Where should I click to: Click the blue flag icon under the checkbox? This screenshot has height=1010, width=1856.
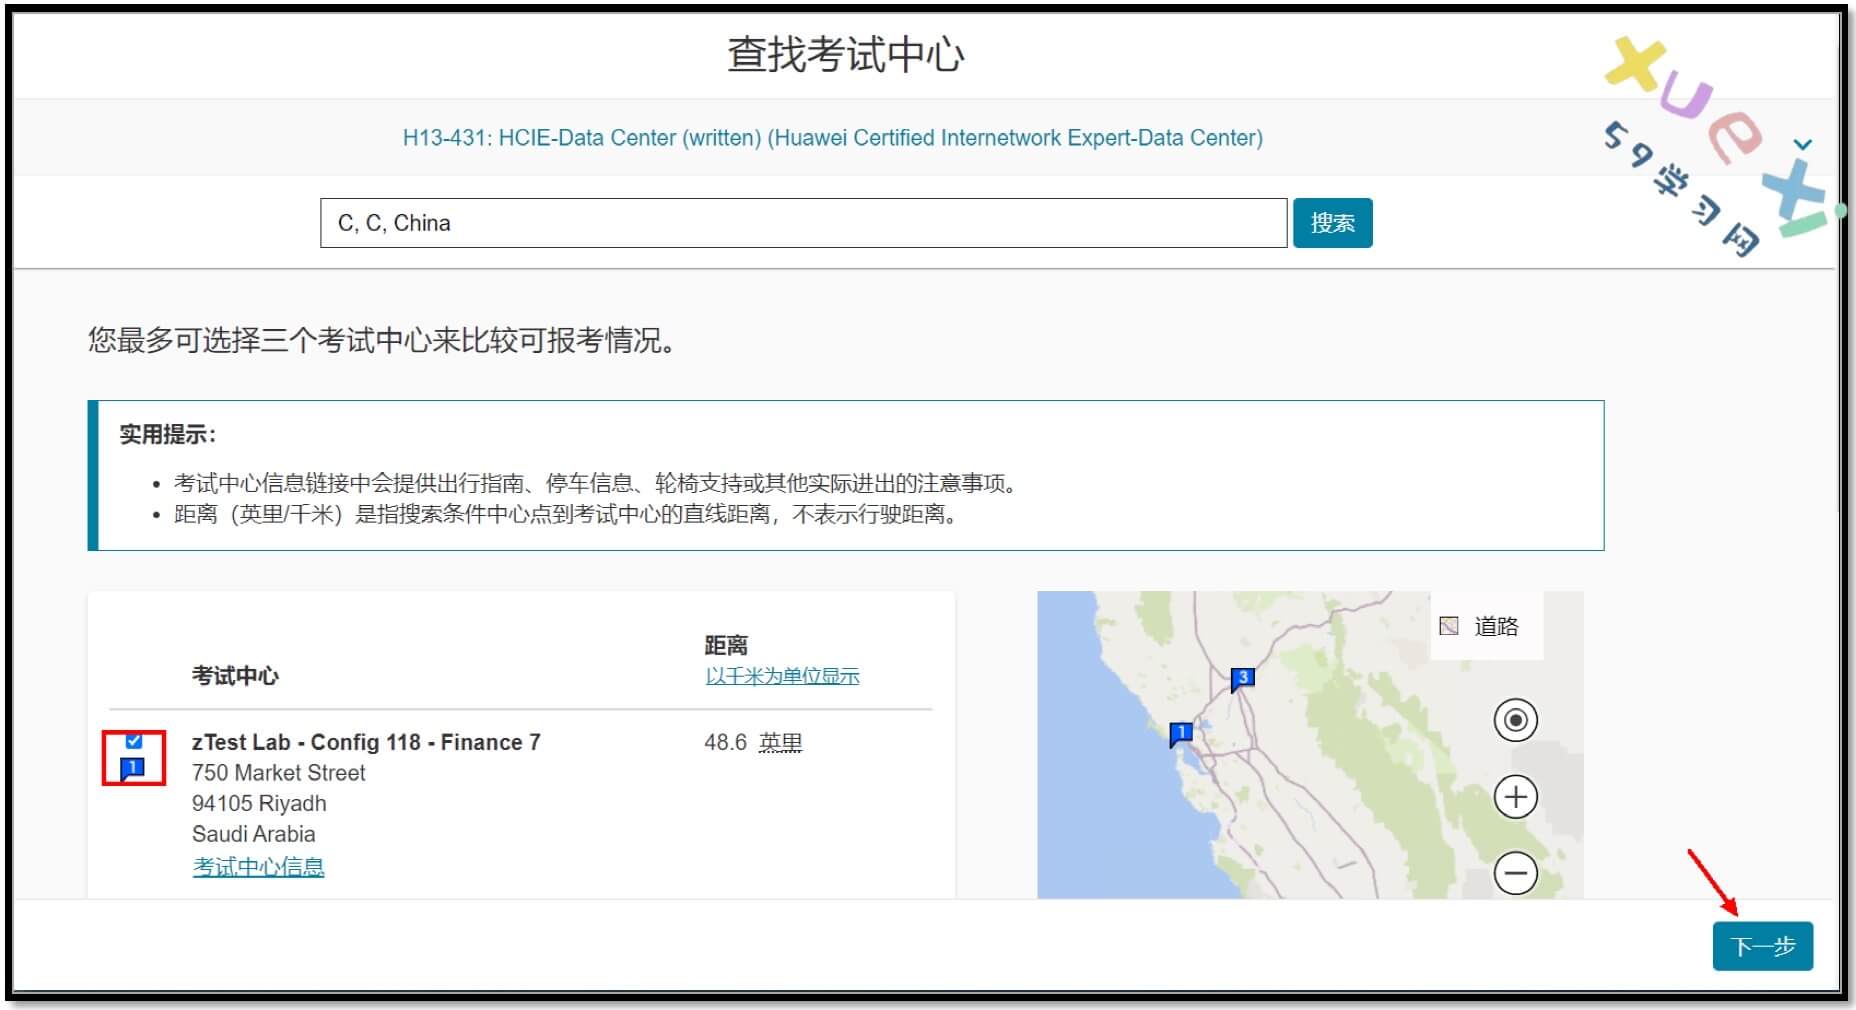pyautogui.click(x=133, y=768)
